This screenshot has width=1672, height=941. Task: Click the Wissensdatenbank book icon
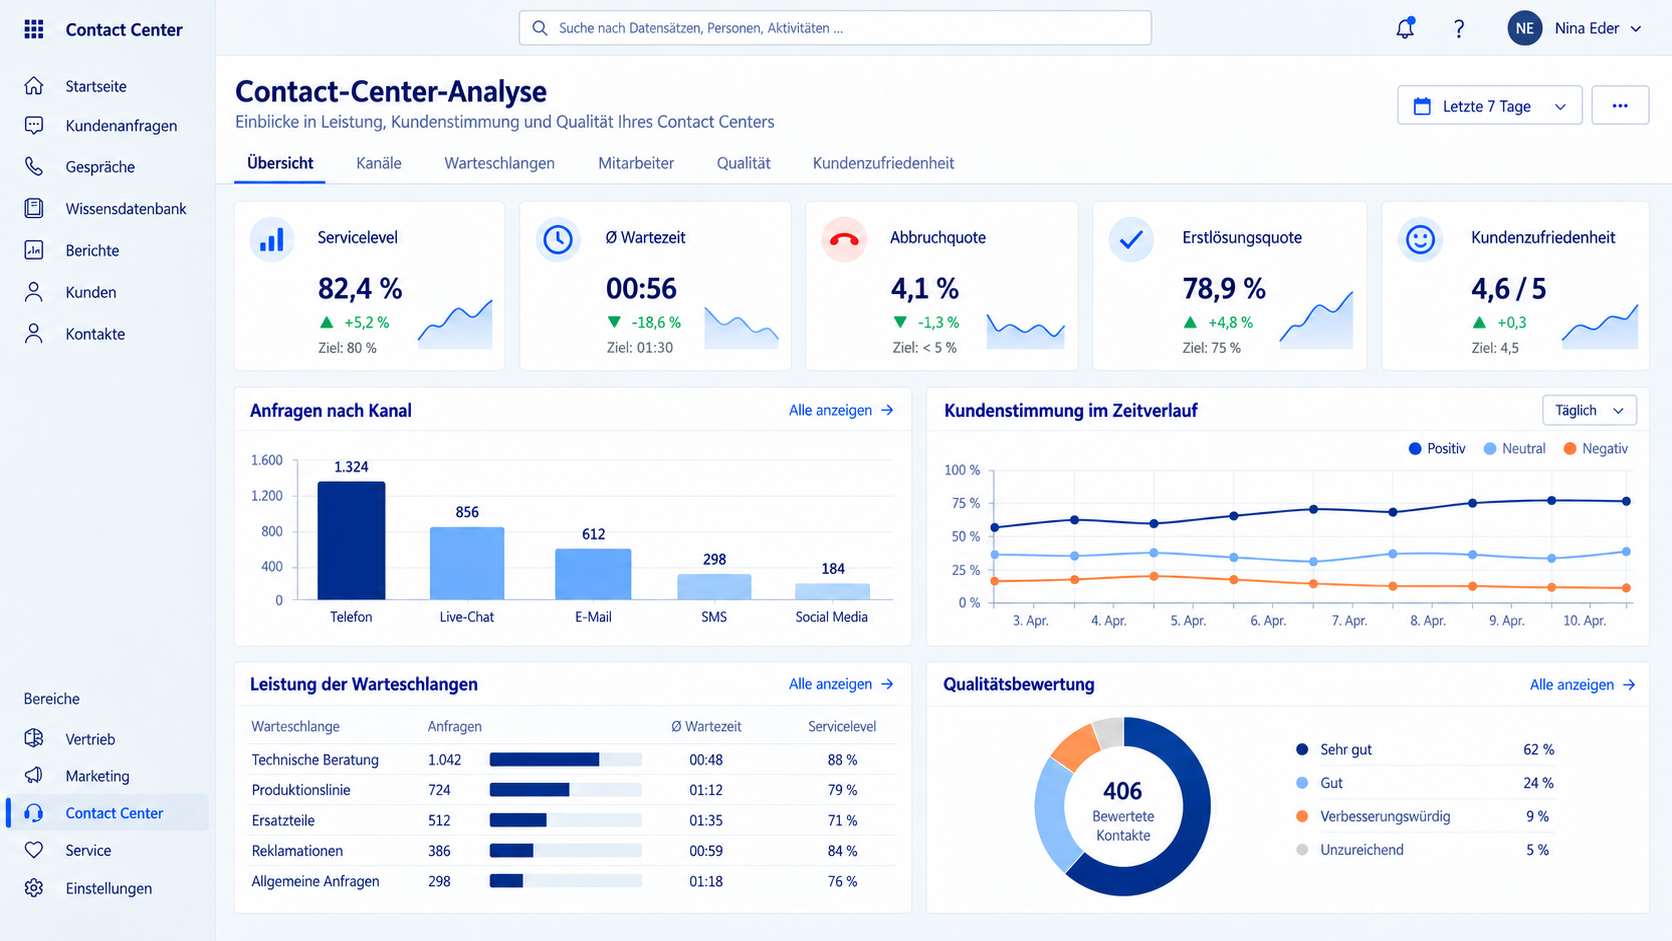(x=34, y=208)
